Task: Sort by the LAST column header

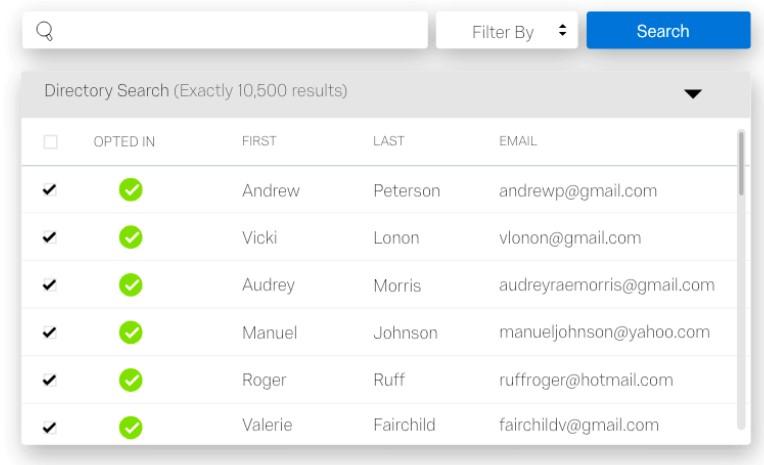Action: pos(389,141)
